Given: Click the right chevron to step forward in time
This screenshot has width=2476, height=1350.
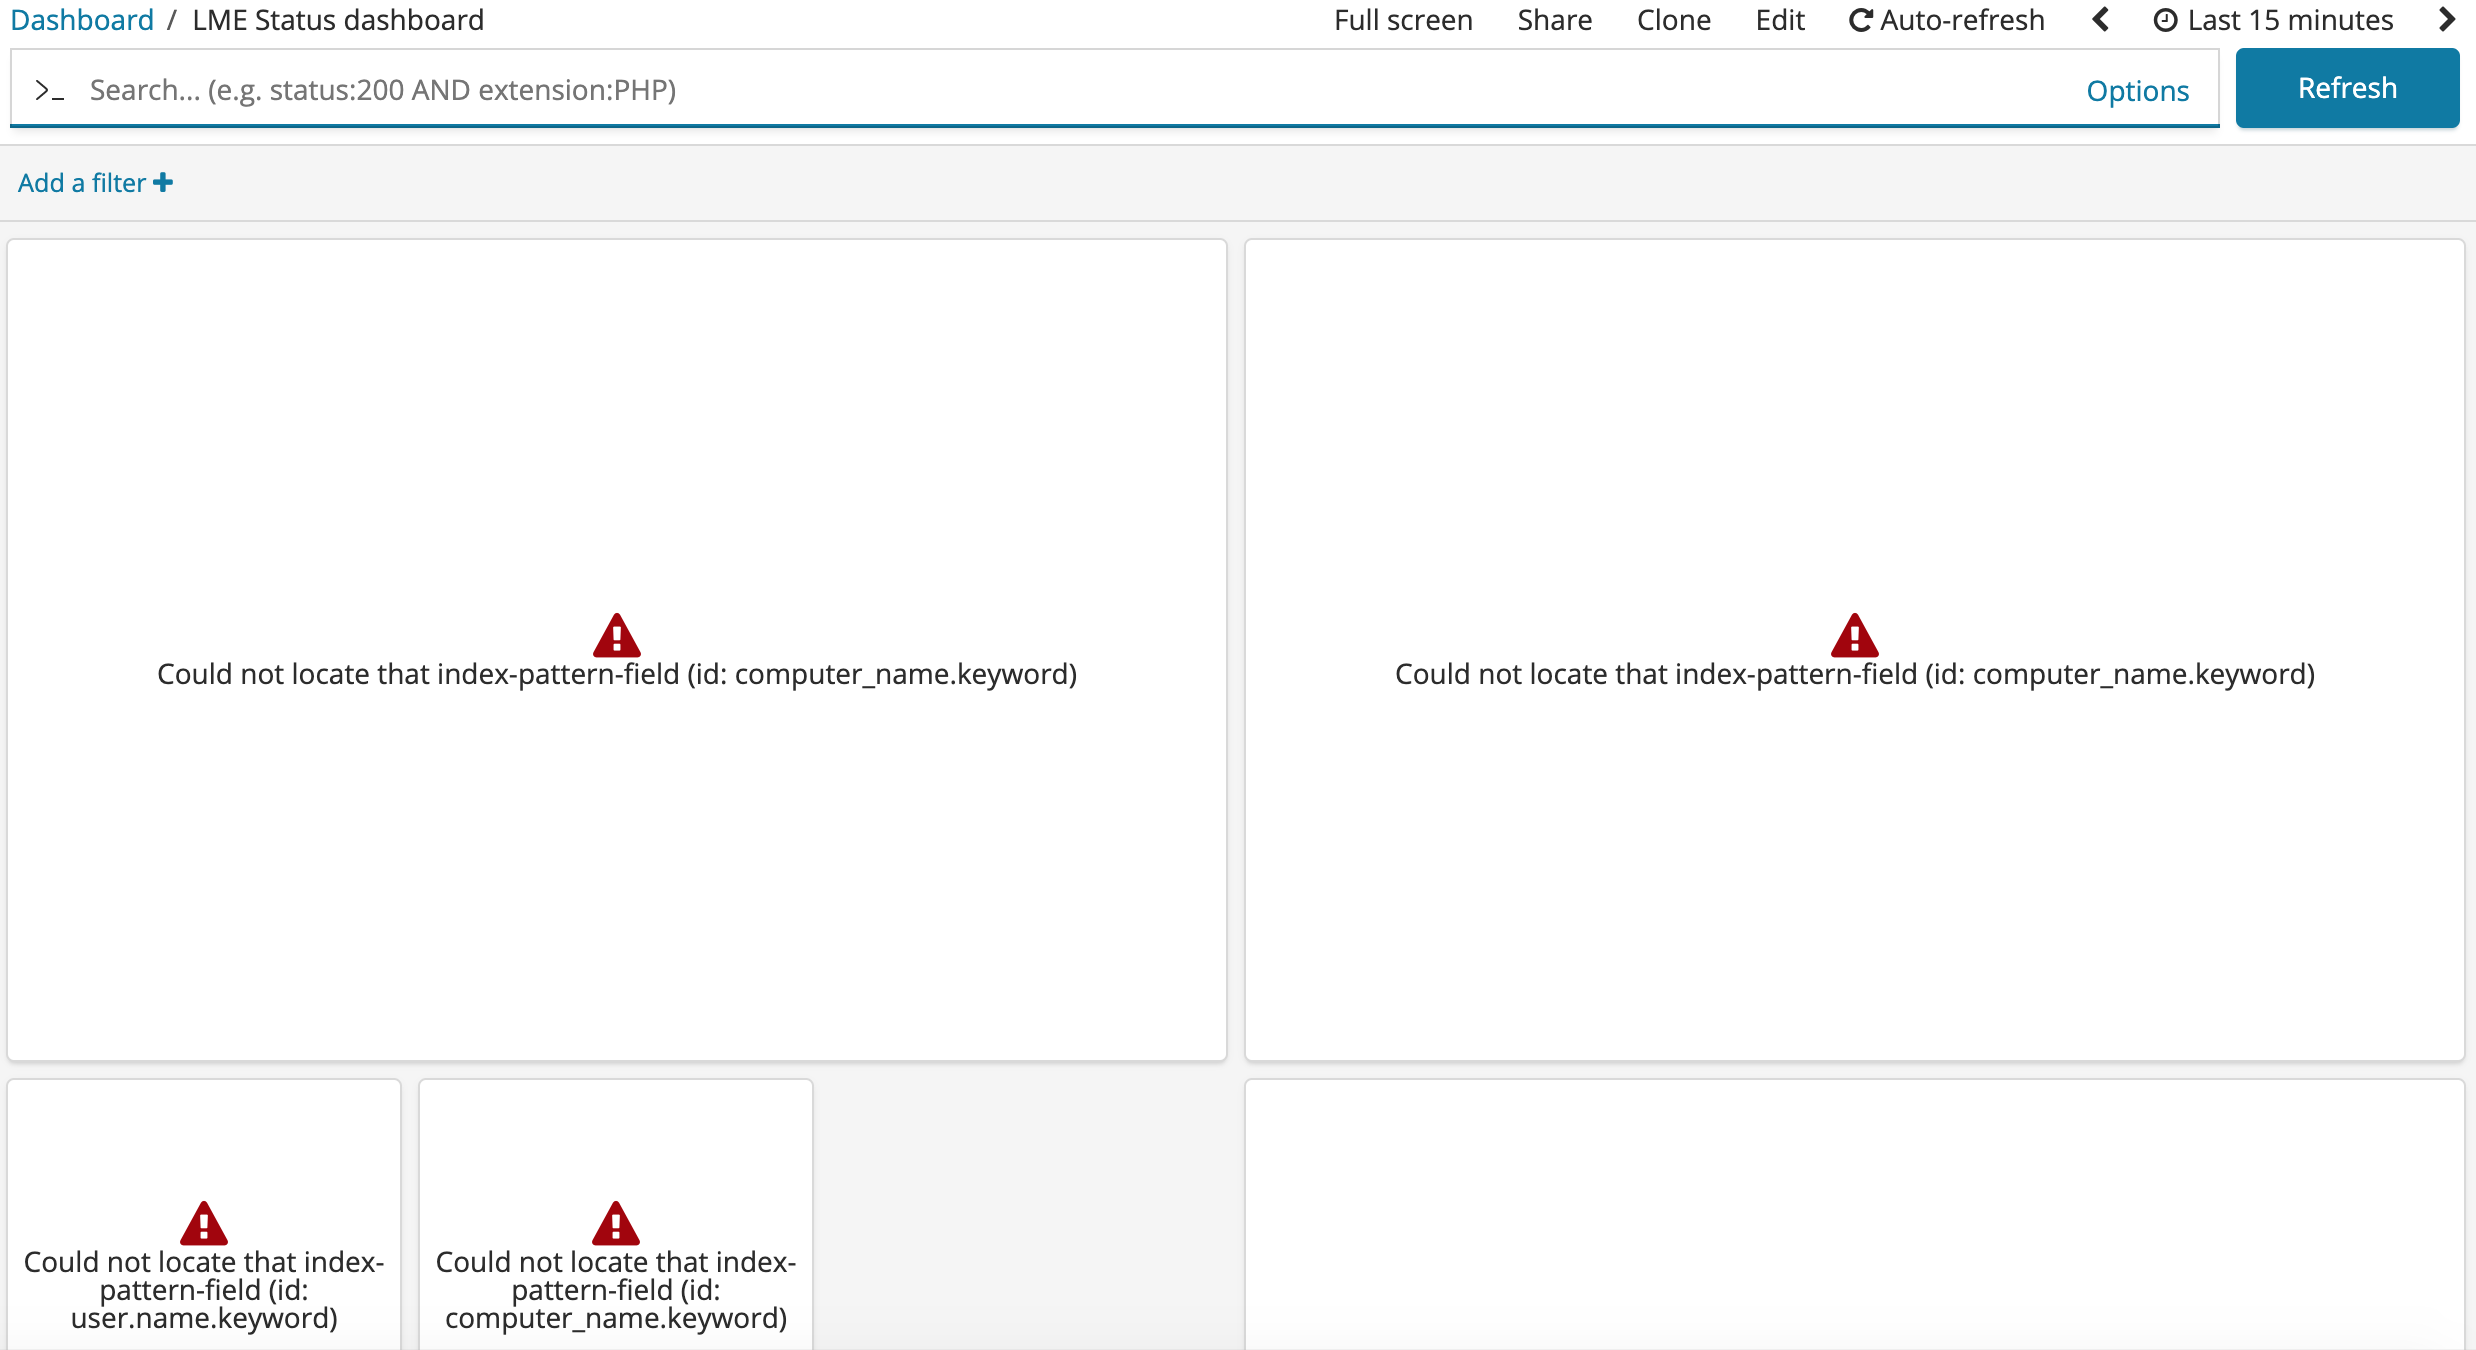Looking at the screenshot, I should pos(2447,19).
